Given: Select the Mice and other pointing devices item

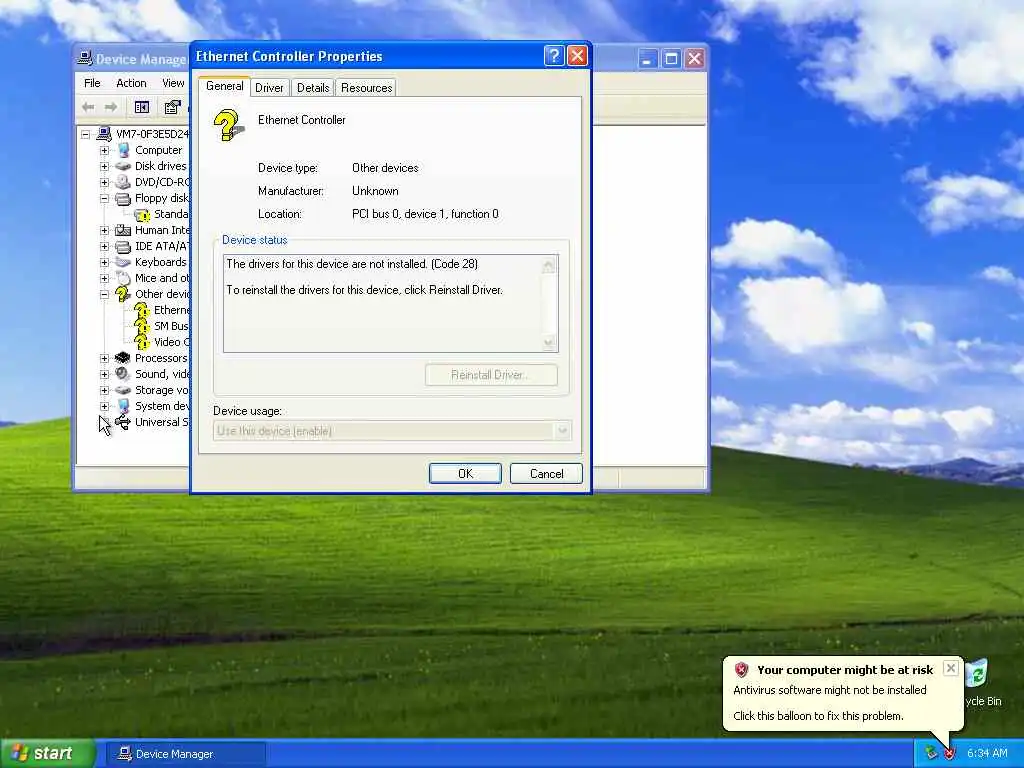Looking at the screenshot, I should [x=161, y=278].
